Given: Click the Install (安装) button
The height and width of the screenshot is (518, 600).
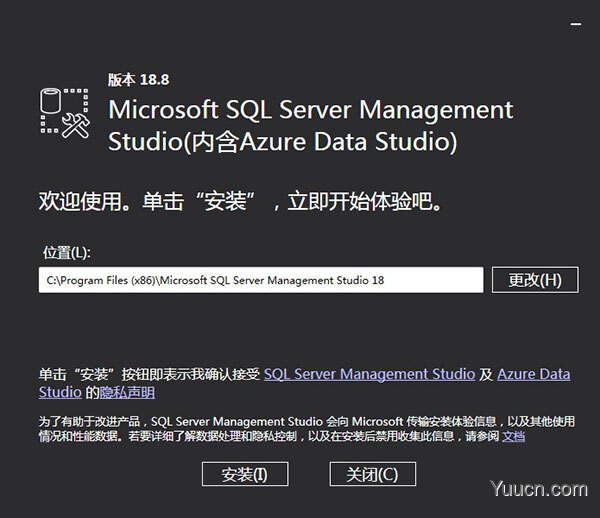Looking at the screenshot, I should (x=245, y=474).
